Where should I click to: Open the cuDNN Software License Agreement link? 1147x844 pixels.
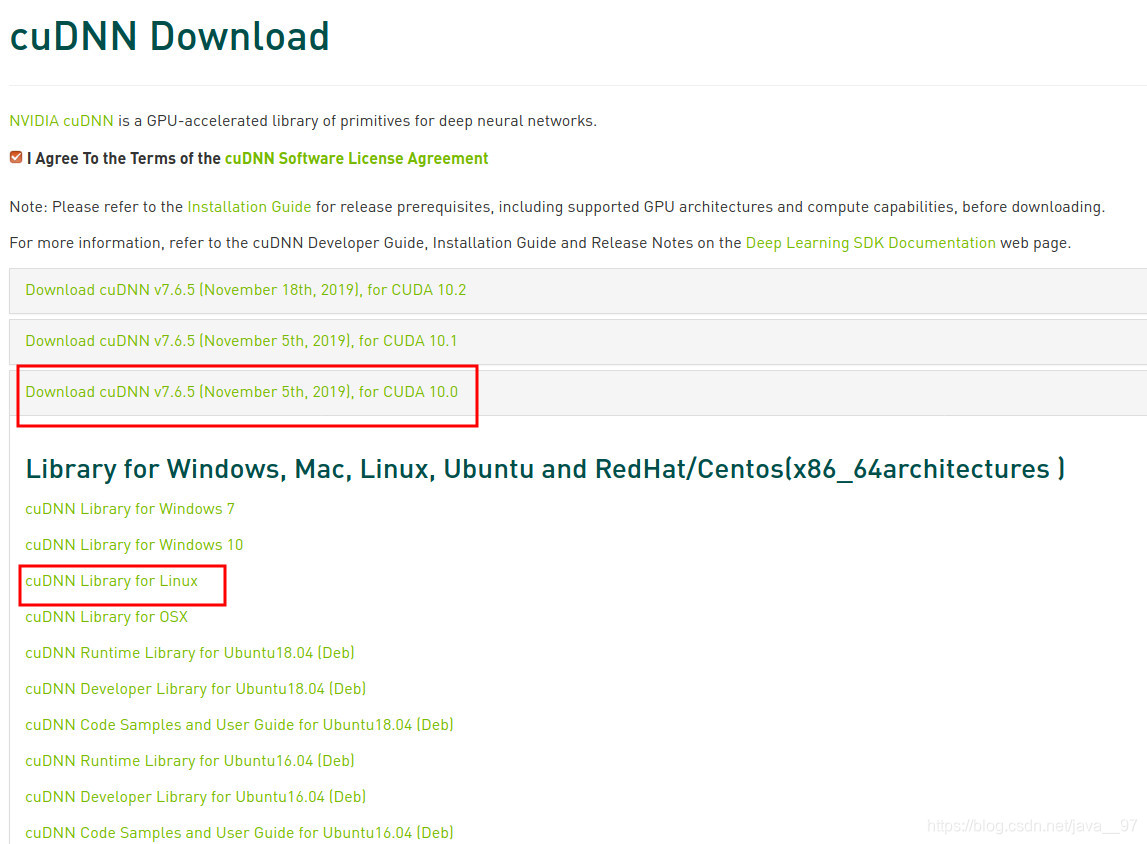point(356,159)
